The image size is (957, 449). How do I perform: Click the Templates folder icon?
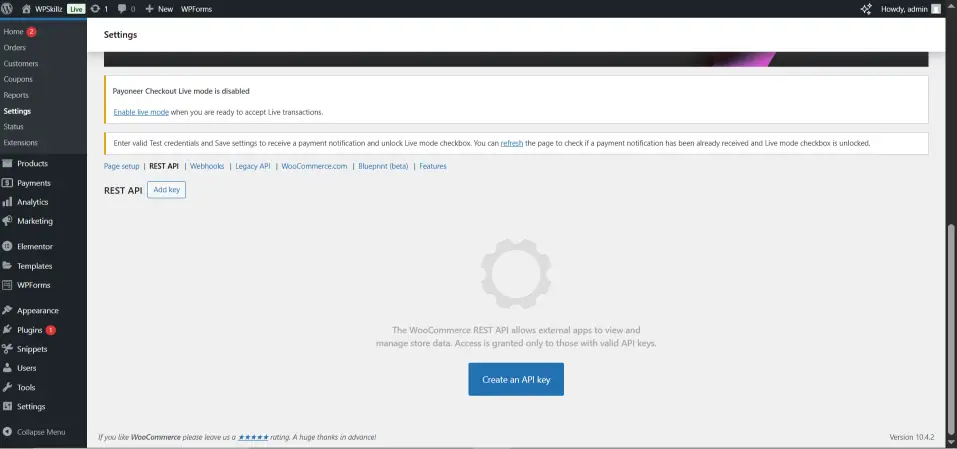pyautogui.click(x=7, y=266)
